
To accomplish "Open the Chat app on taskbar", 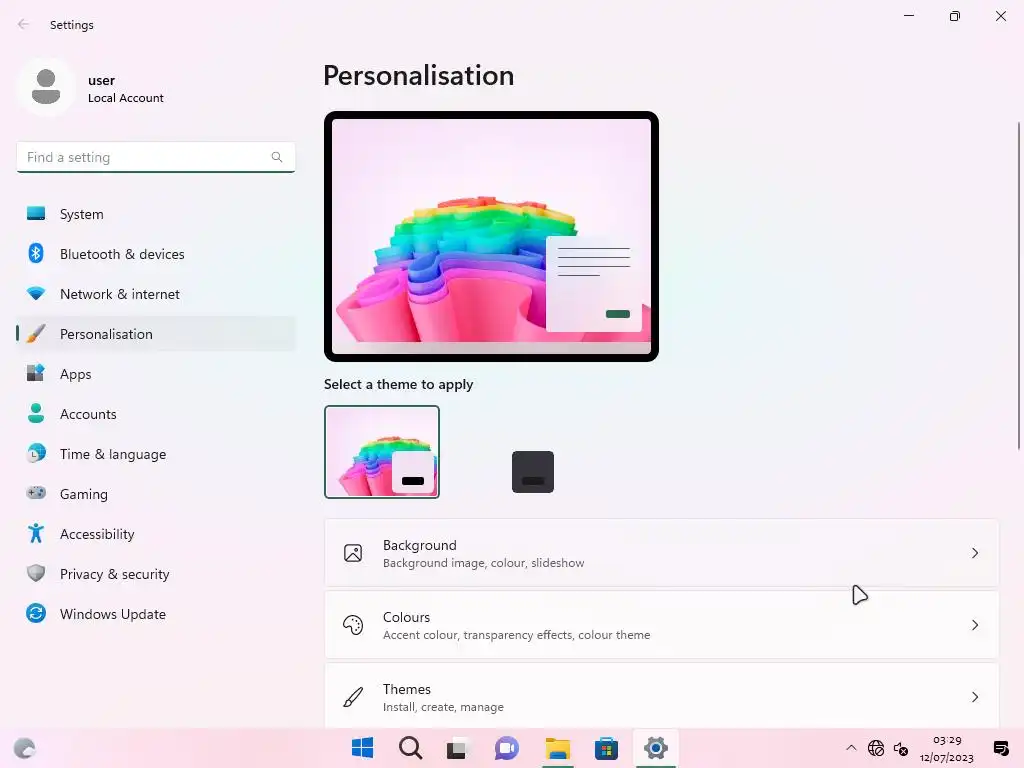I will [x=507, y=748].
